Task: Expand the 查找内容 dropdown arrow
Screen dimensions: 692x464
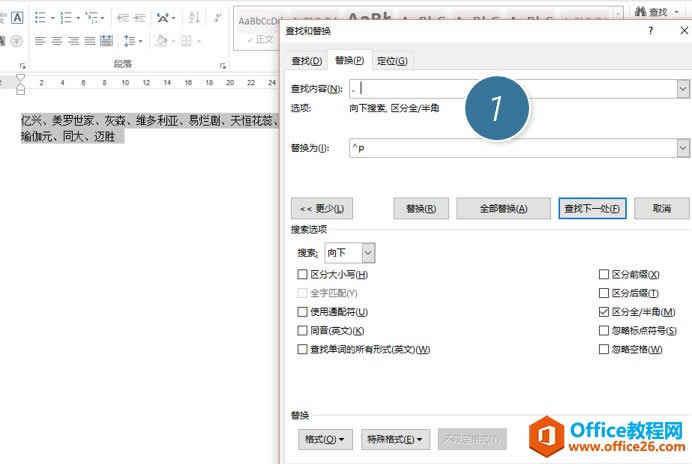Action: [683, 88]
